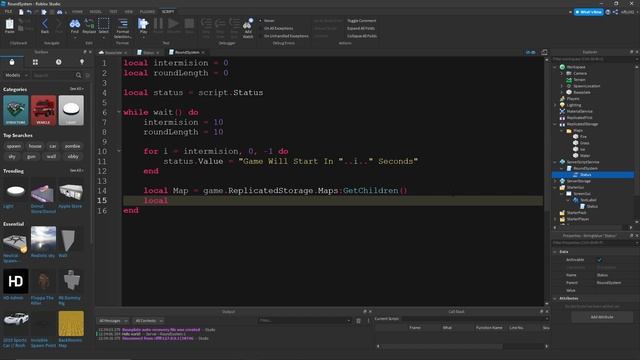This screenshot has height=360, width=640.
Task: Click the Format Selection icon
Action: click(x=122, y=24)
